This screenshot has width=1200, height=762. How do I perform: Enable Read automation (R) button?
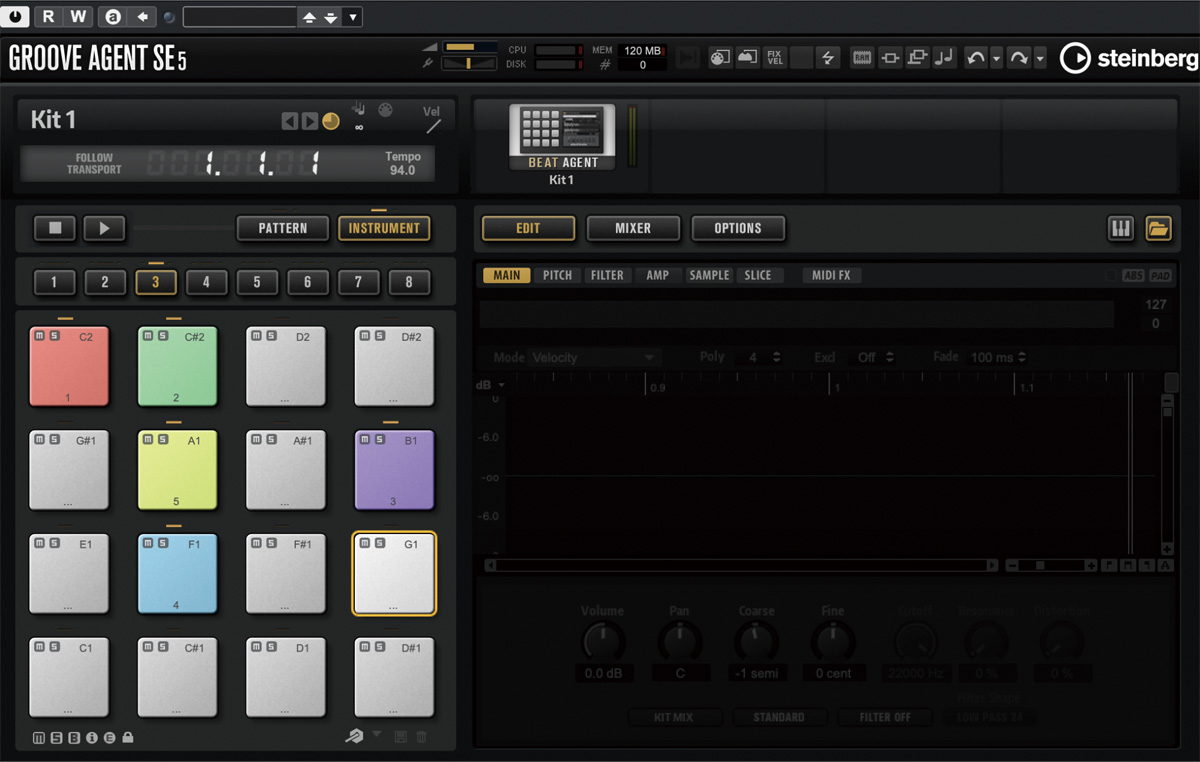[49, 16]
